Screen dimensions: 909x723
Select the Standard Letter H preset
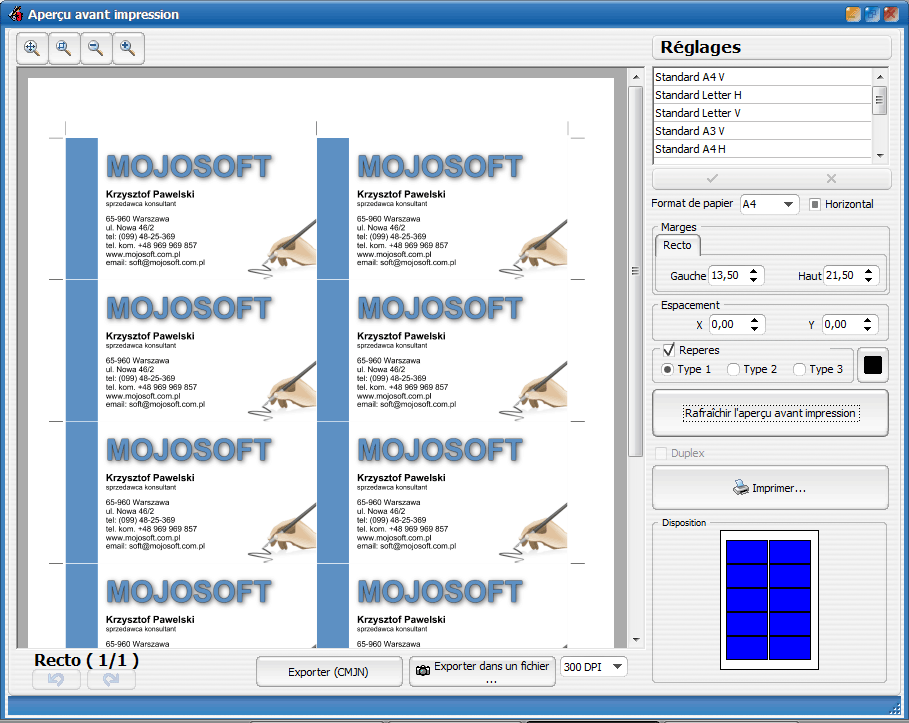click(762, 95)
